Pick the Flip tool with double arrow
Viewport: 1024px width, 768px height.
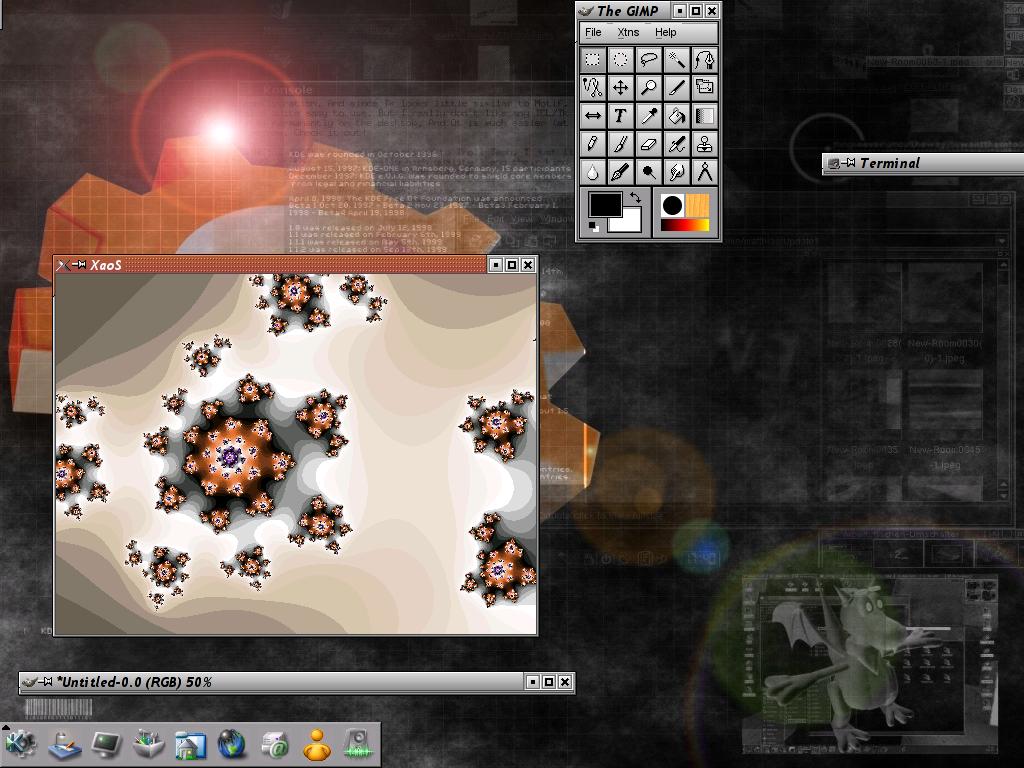coord(592,116)
